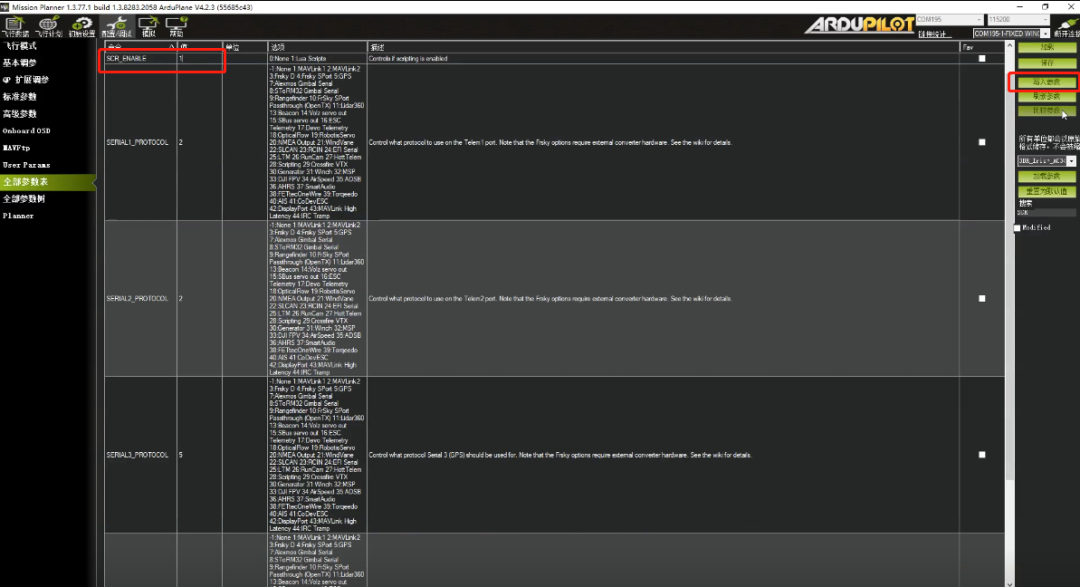Viewport: 1080px width, 587px height.
Task: Switch to the Onboard OSD page
Action: [25, 131]
